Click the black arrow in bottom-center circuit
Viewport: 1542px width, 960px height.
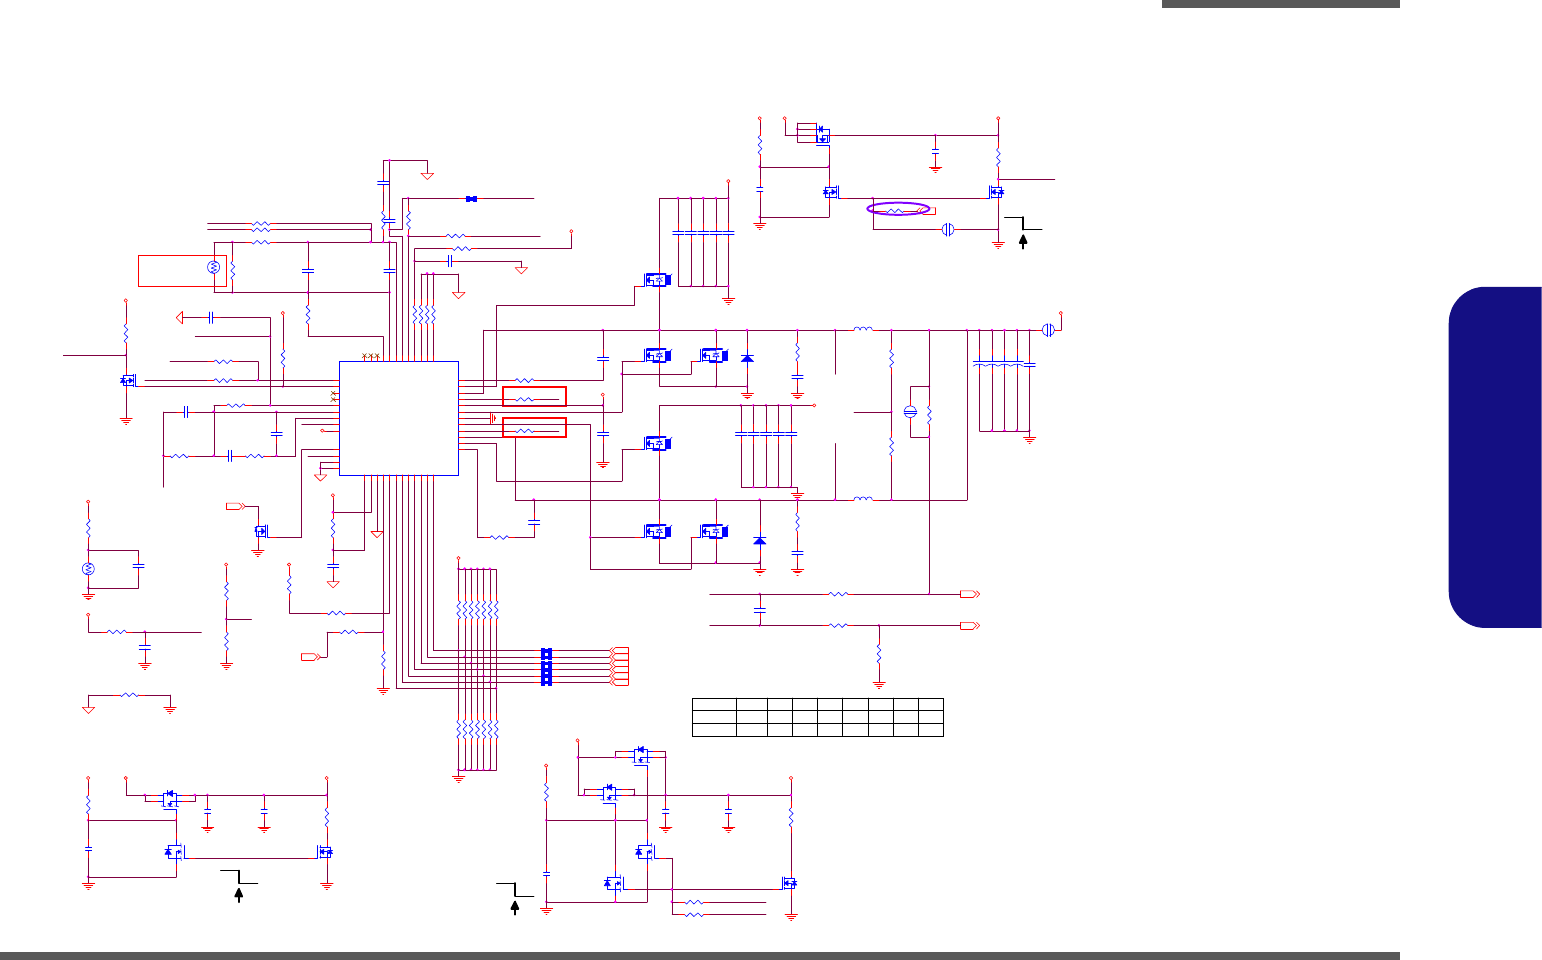pos(515,907)
